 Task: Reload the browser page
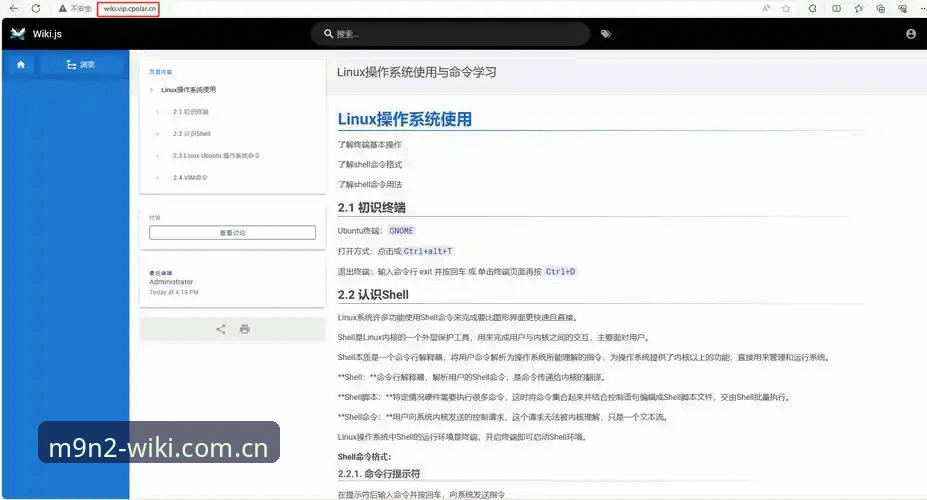35,8
